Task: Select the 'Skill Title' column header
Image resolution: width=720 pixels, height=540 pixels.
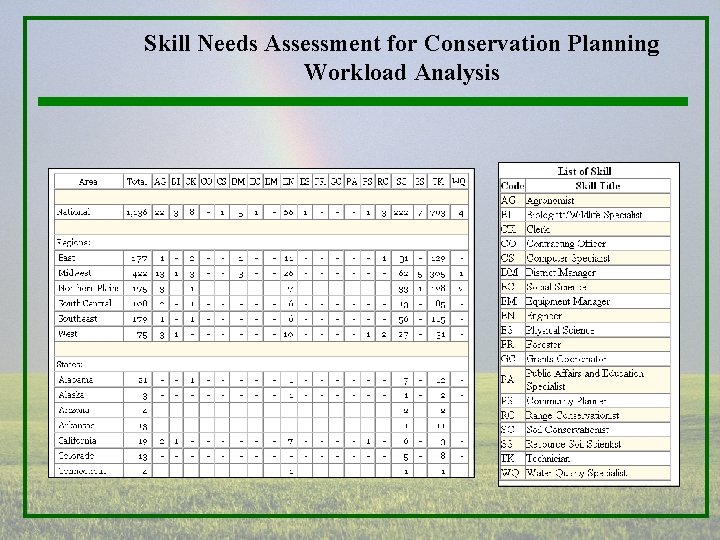Action: (x=597, y=186)
